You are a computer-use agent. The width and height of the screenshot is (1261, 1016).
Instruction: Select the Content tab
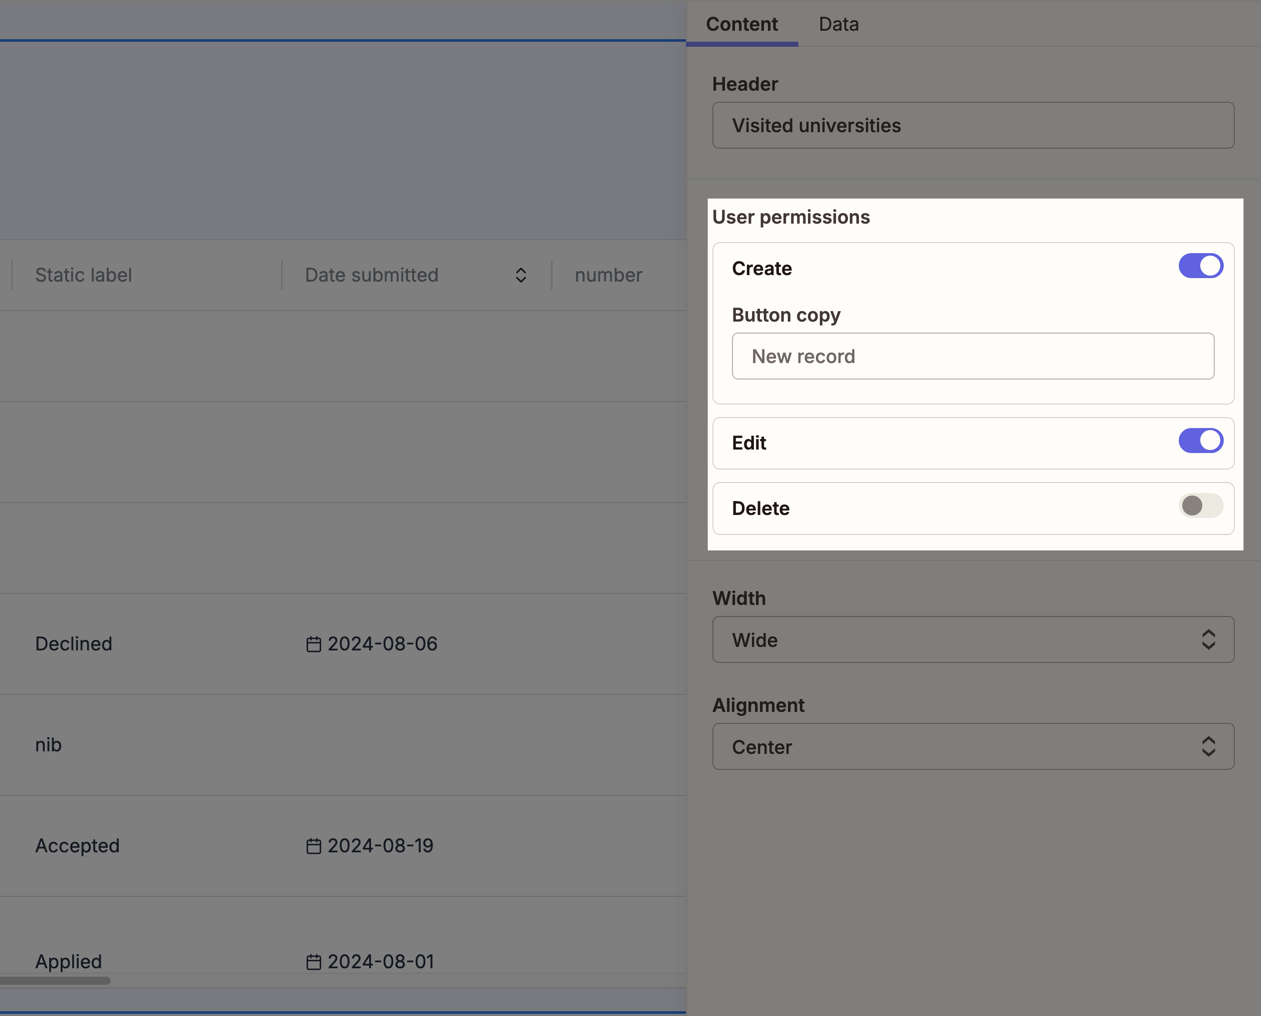(741, 24)
